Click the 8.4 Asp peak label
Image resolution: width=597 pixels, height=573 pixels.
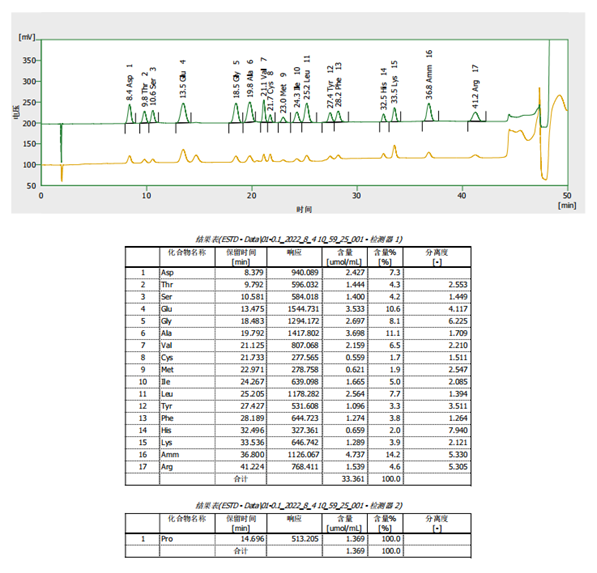coord(129,82)
